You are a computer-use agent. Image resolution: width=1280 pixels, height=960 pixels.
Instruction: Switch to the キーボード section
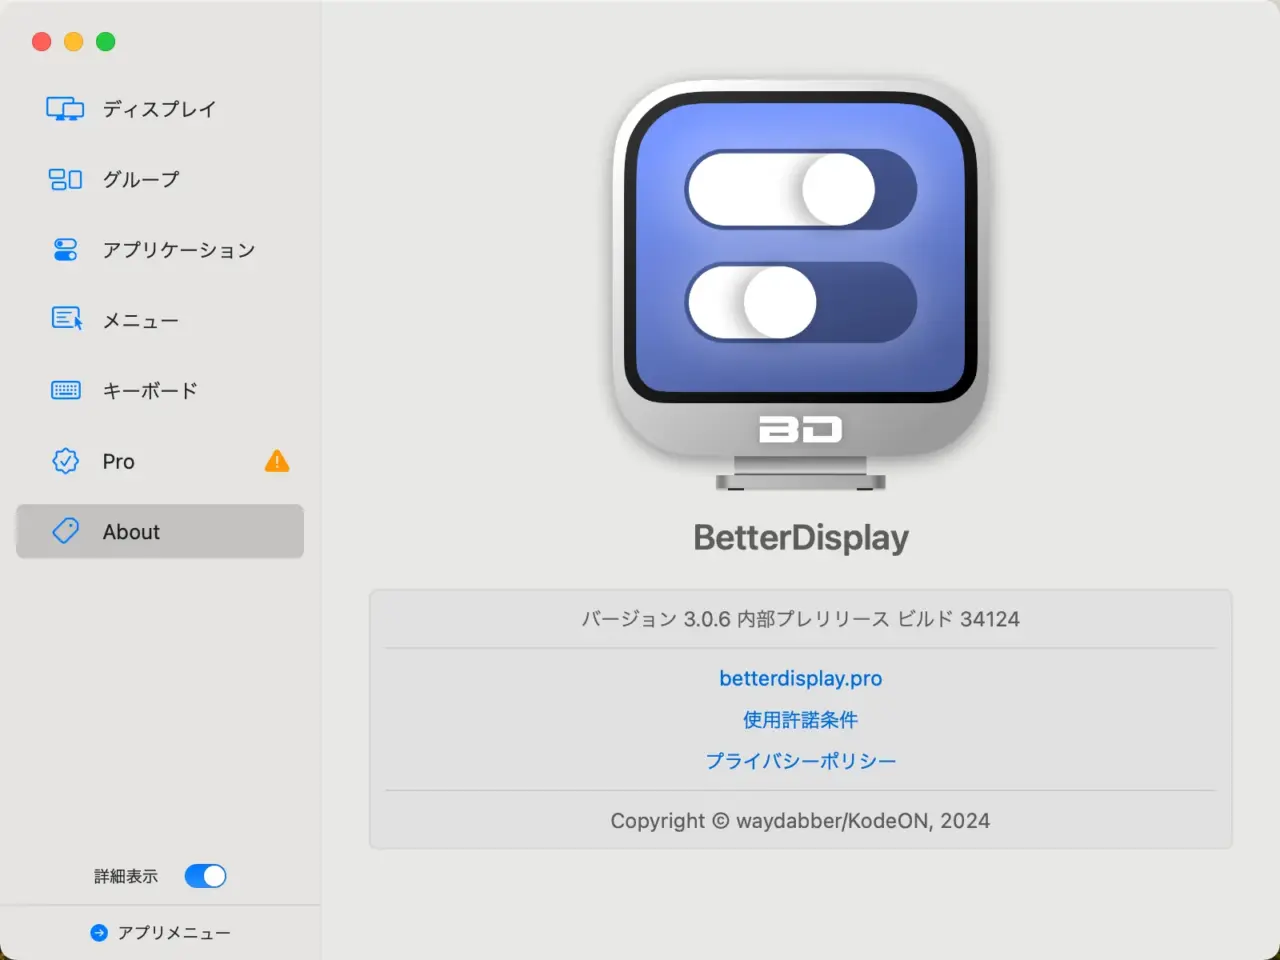point(160,391)
